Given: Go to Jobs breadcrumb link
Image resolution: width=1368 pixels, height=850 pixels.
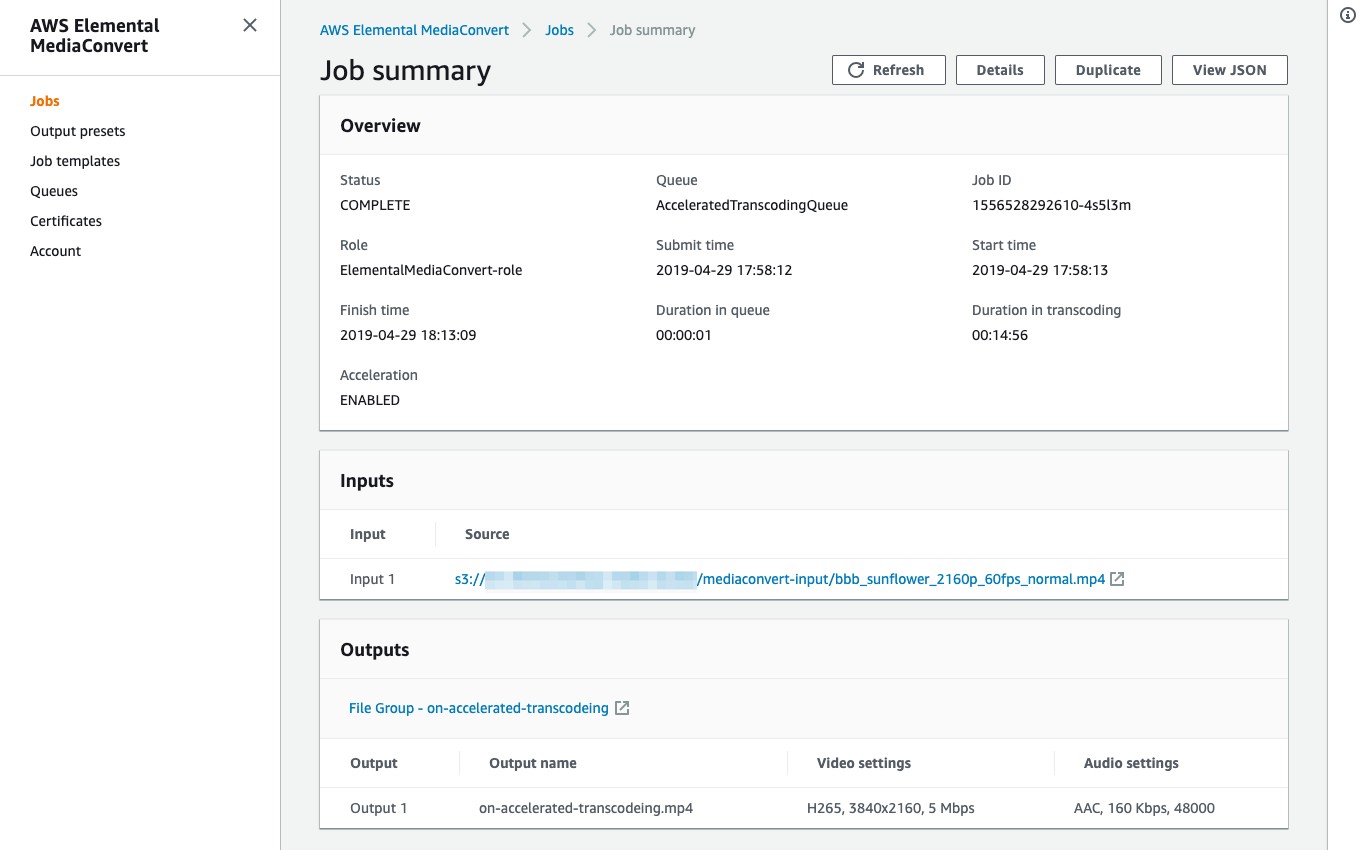Looking at the screenshot, I should [x=560, y=30].
